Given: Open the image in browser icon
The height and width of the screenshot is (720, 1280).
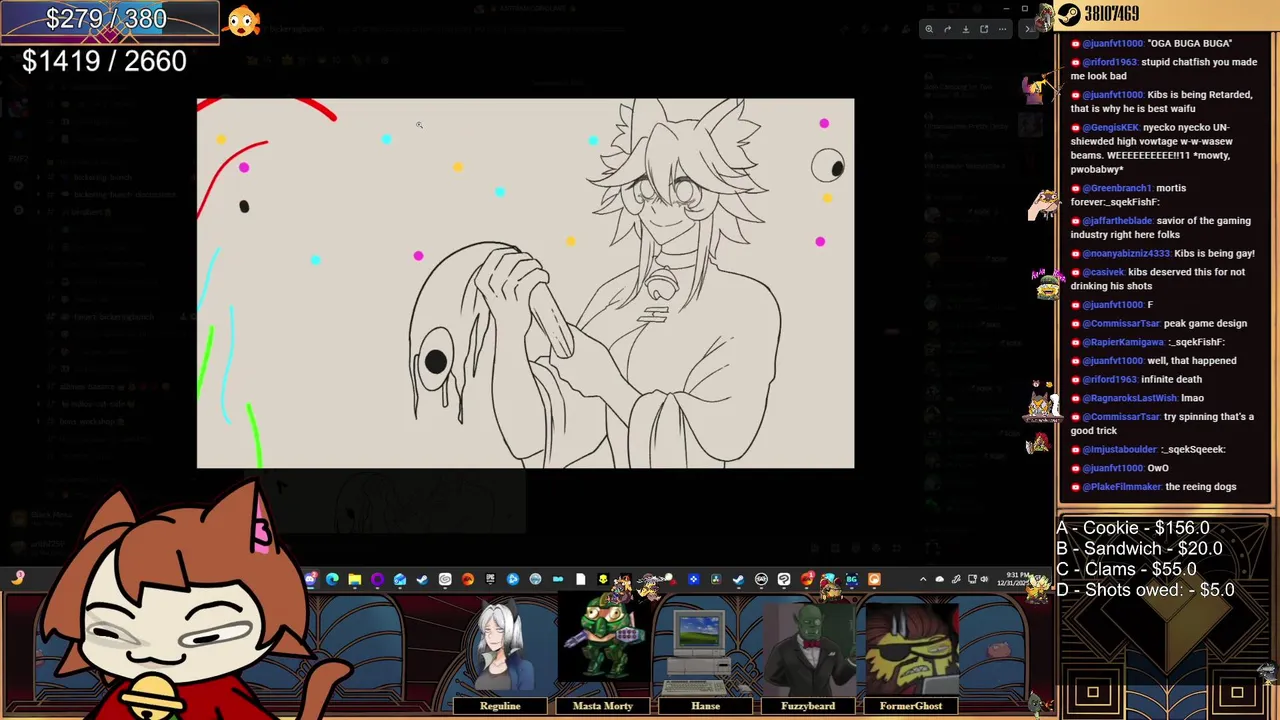Looking at the screenshot, I should click(984, 29).
